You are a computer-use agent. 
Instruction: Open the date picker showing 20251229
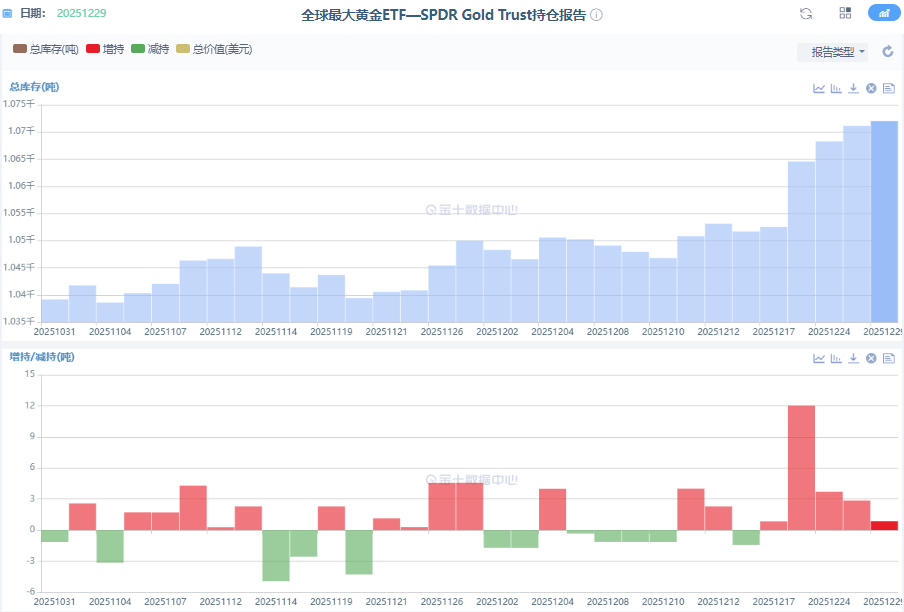(x=81, y=14)
